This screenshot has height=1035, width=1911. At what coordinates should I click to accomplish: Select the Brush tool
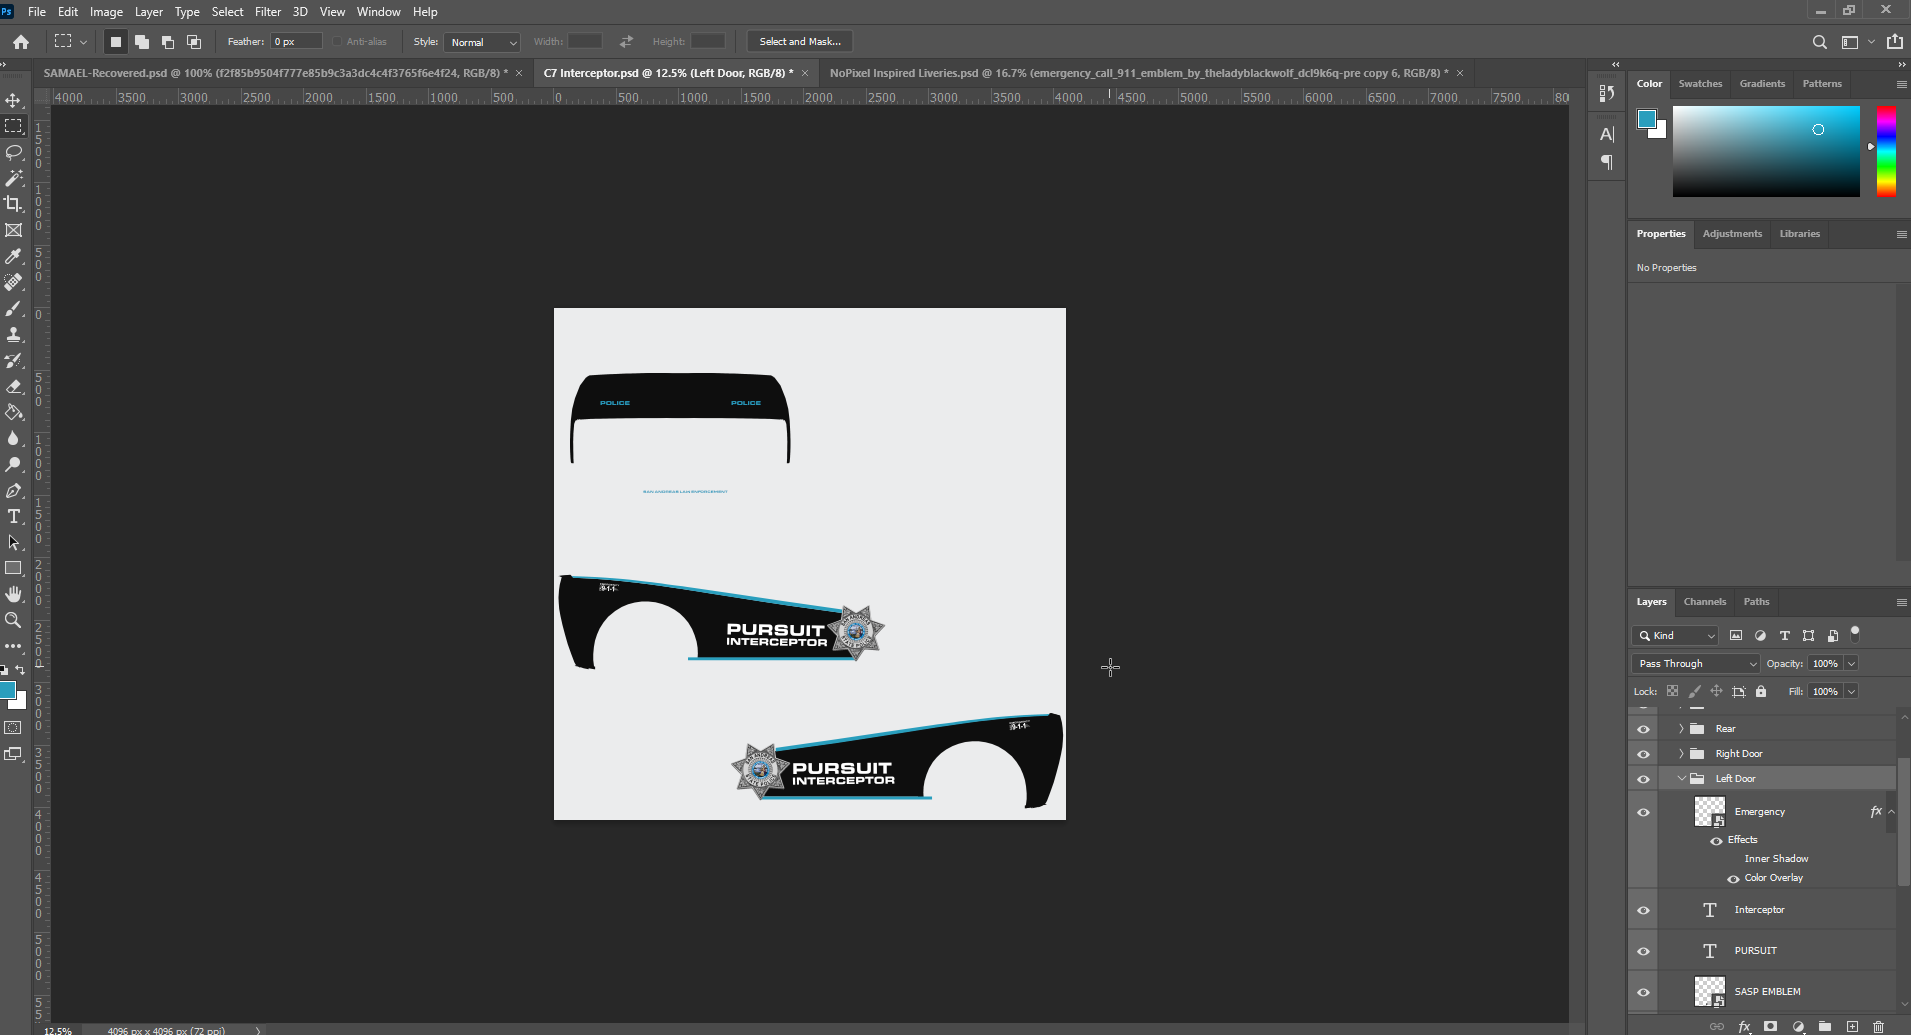tap(13, 308)
